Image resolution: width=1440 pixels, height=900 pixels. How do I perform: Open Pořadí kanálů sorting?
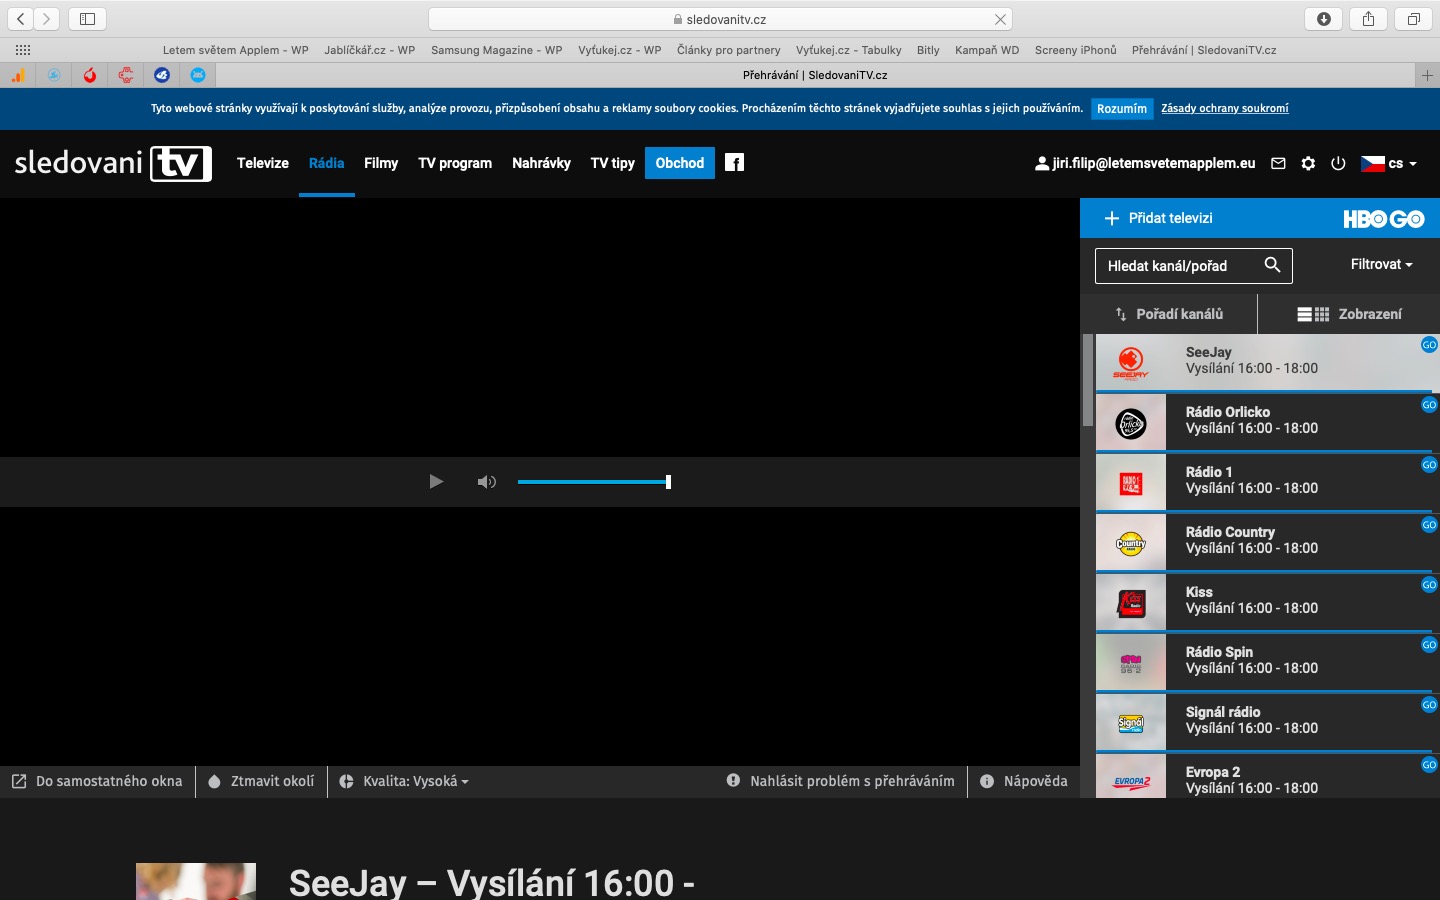(x=1169, y=314)
